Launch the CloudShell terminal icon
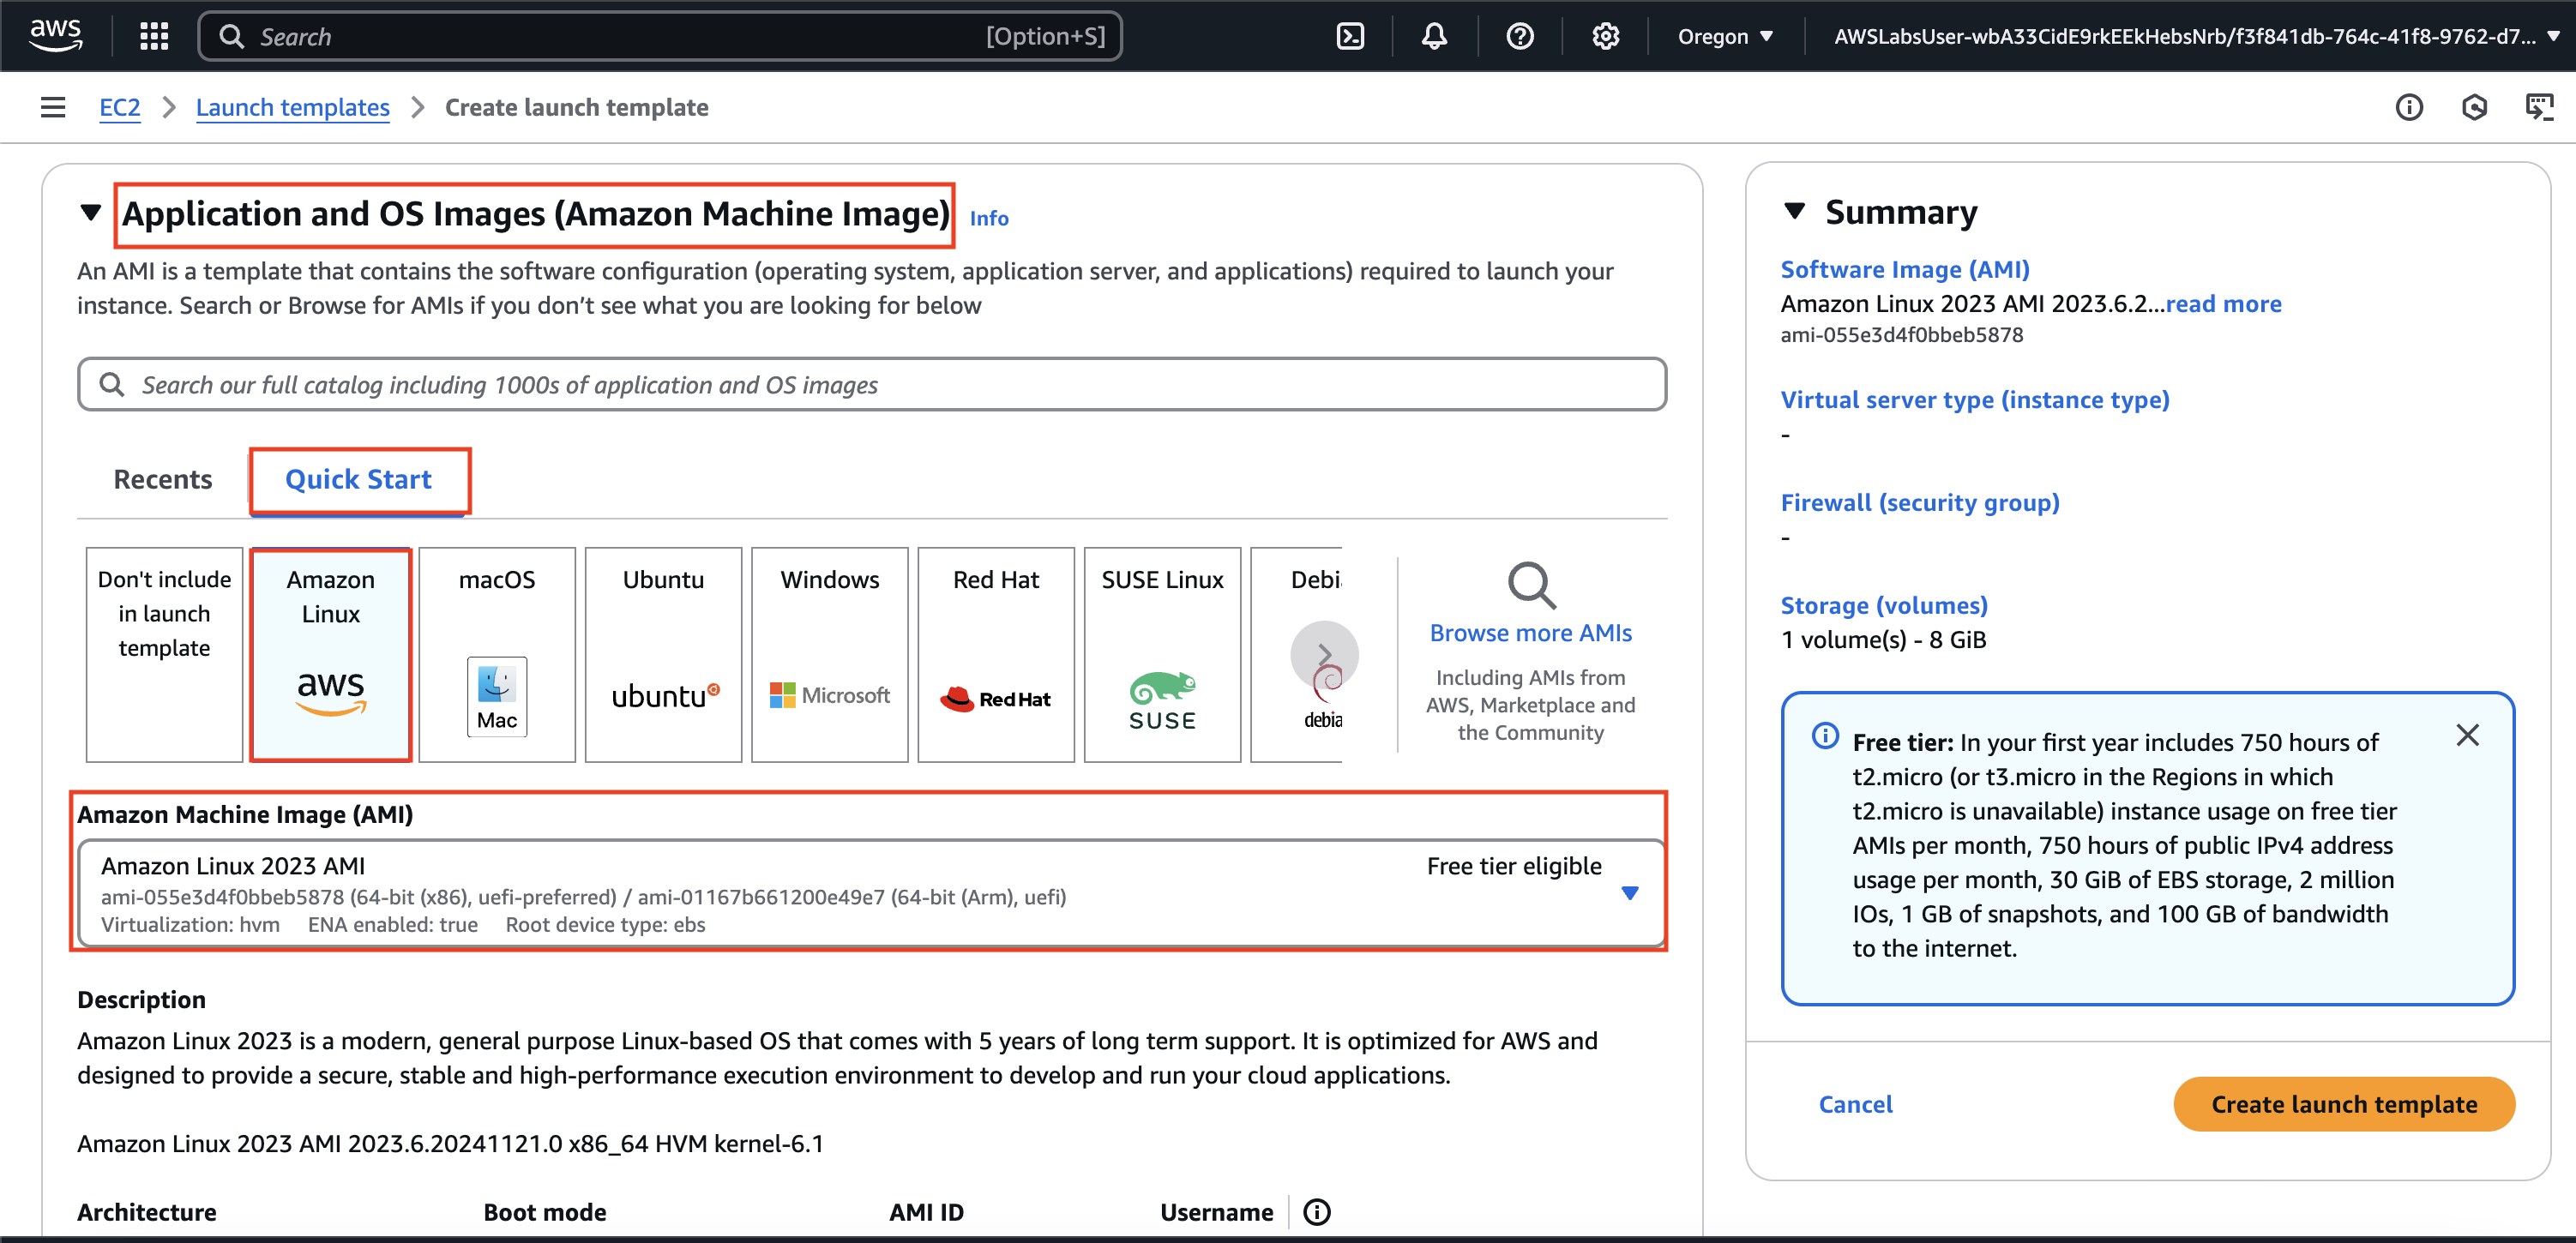Screen dimensions: 2576x1243 click(1350, 36)
